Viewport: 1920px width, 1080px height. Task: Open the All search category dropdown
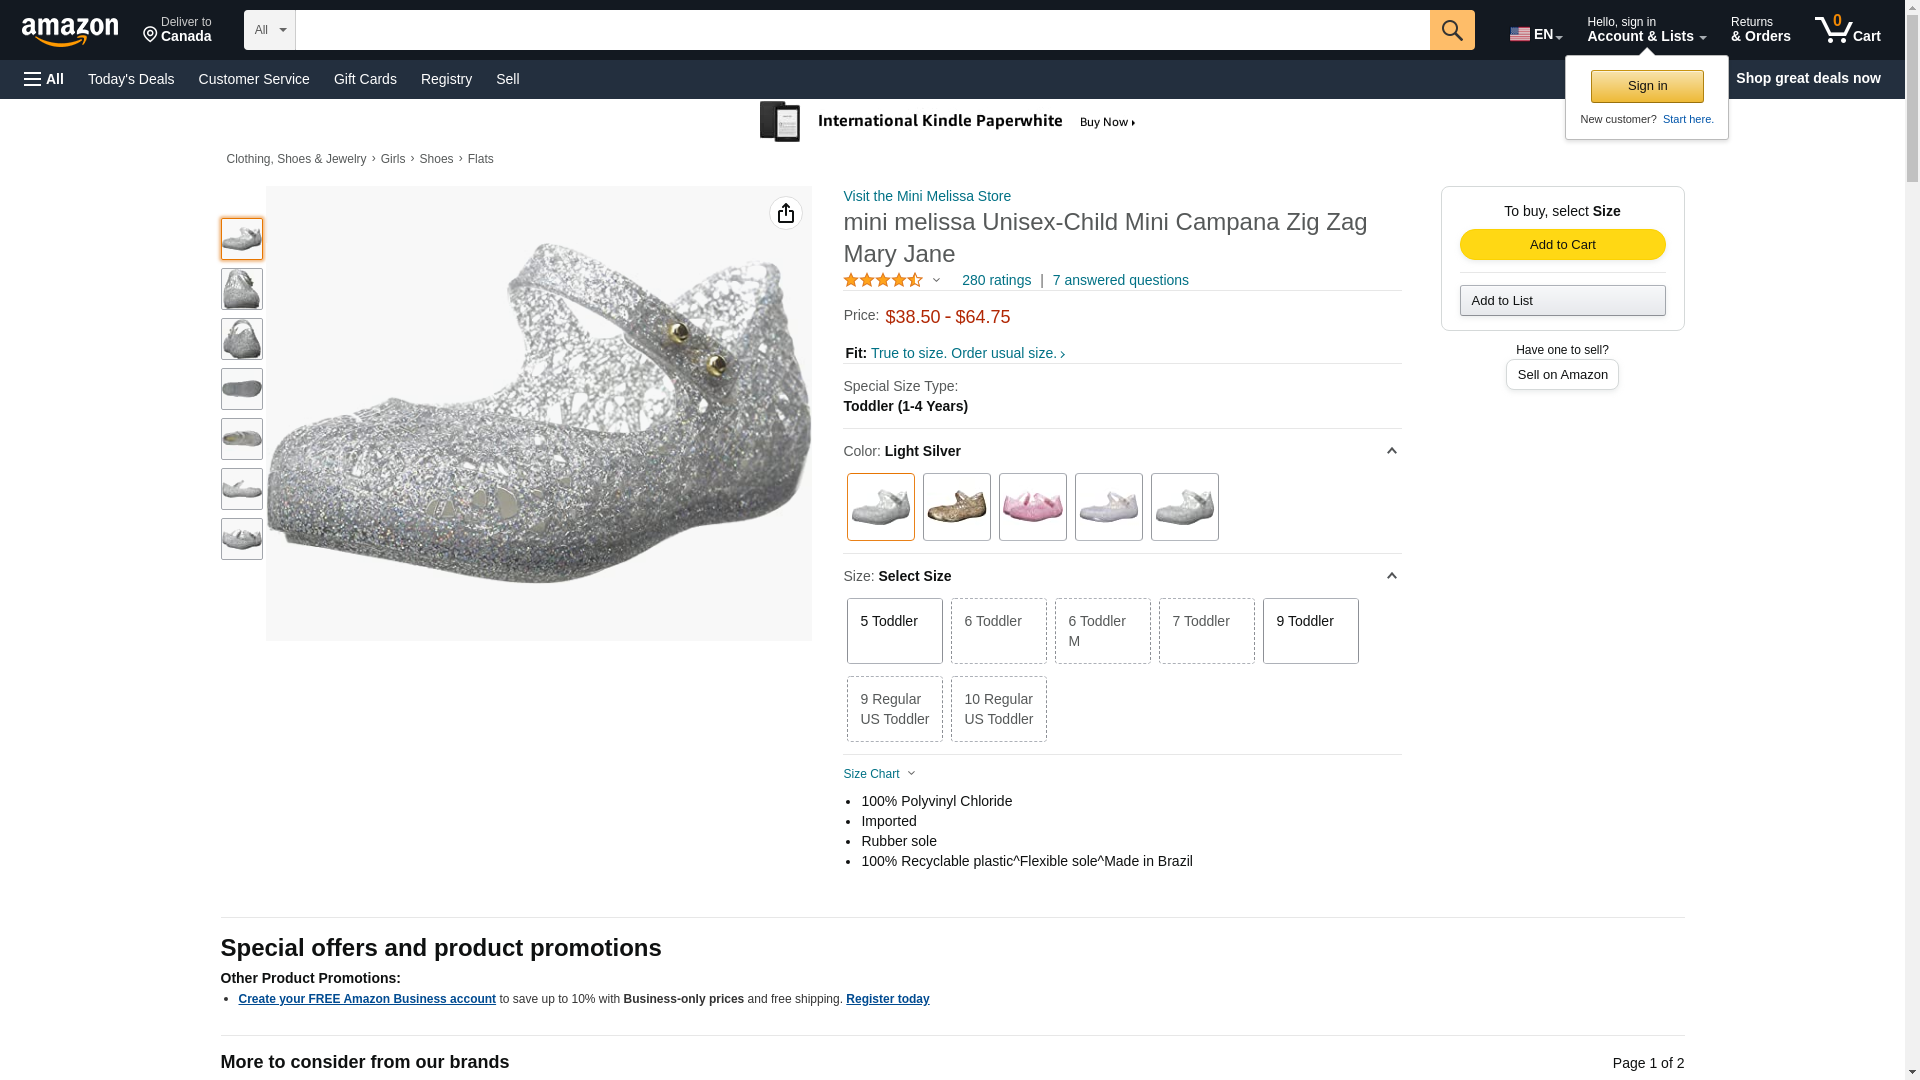[x=270, y=30]
